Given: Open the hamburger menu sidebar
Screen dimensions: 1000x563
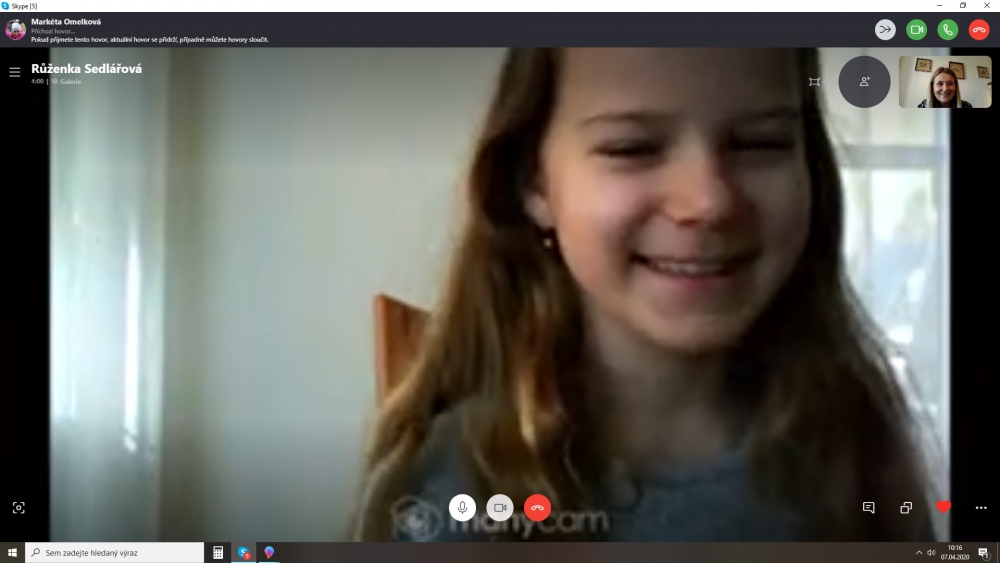Looking at the screenshot, I should point(15,72).
